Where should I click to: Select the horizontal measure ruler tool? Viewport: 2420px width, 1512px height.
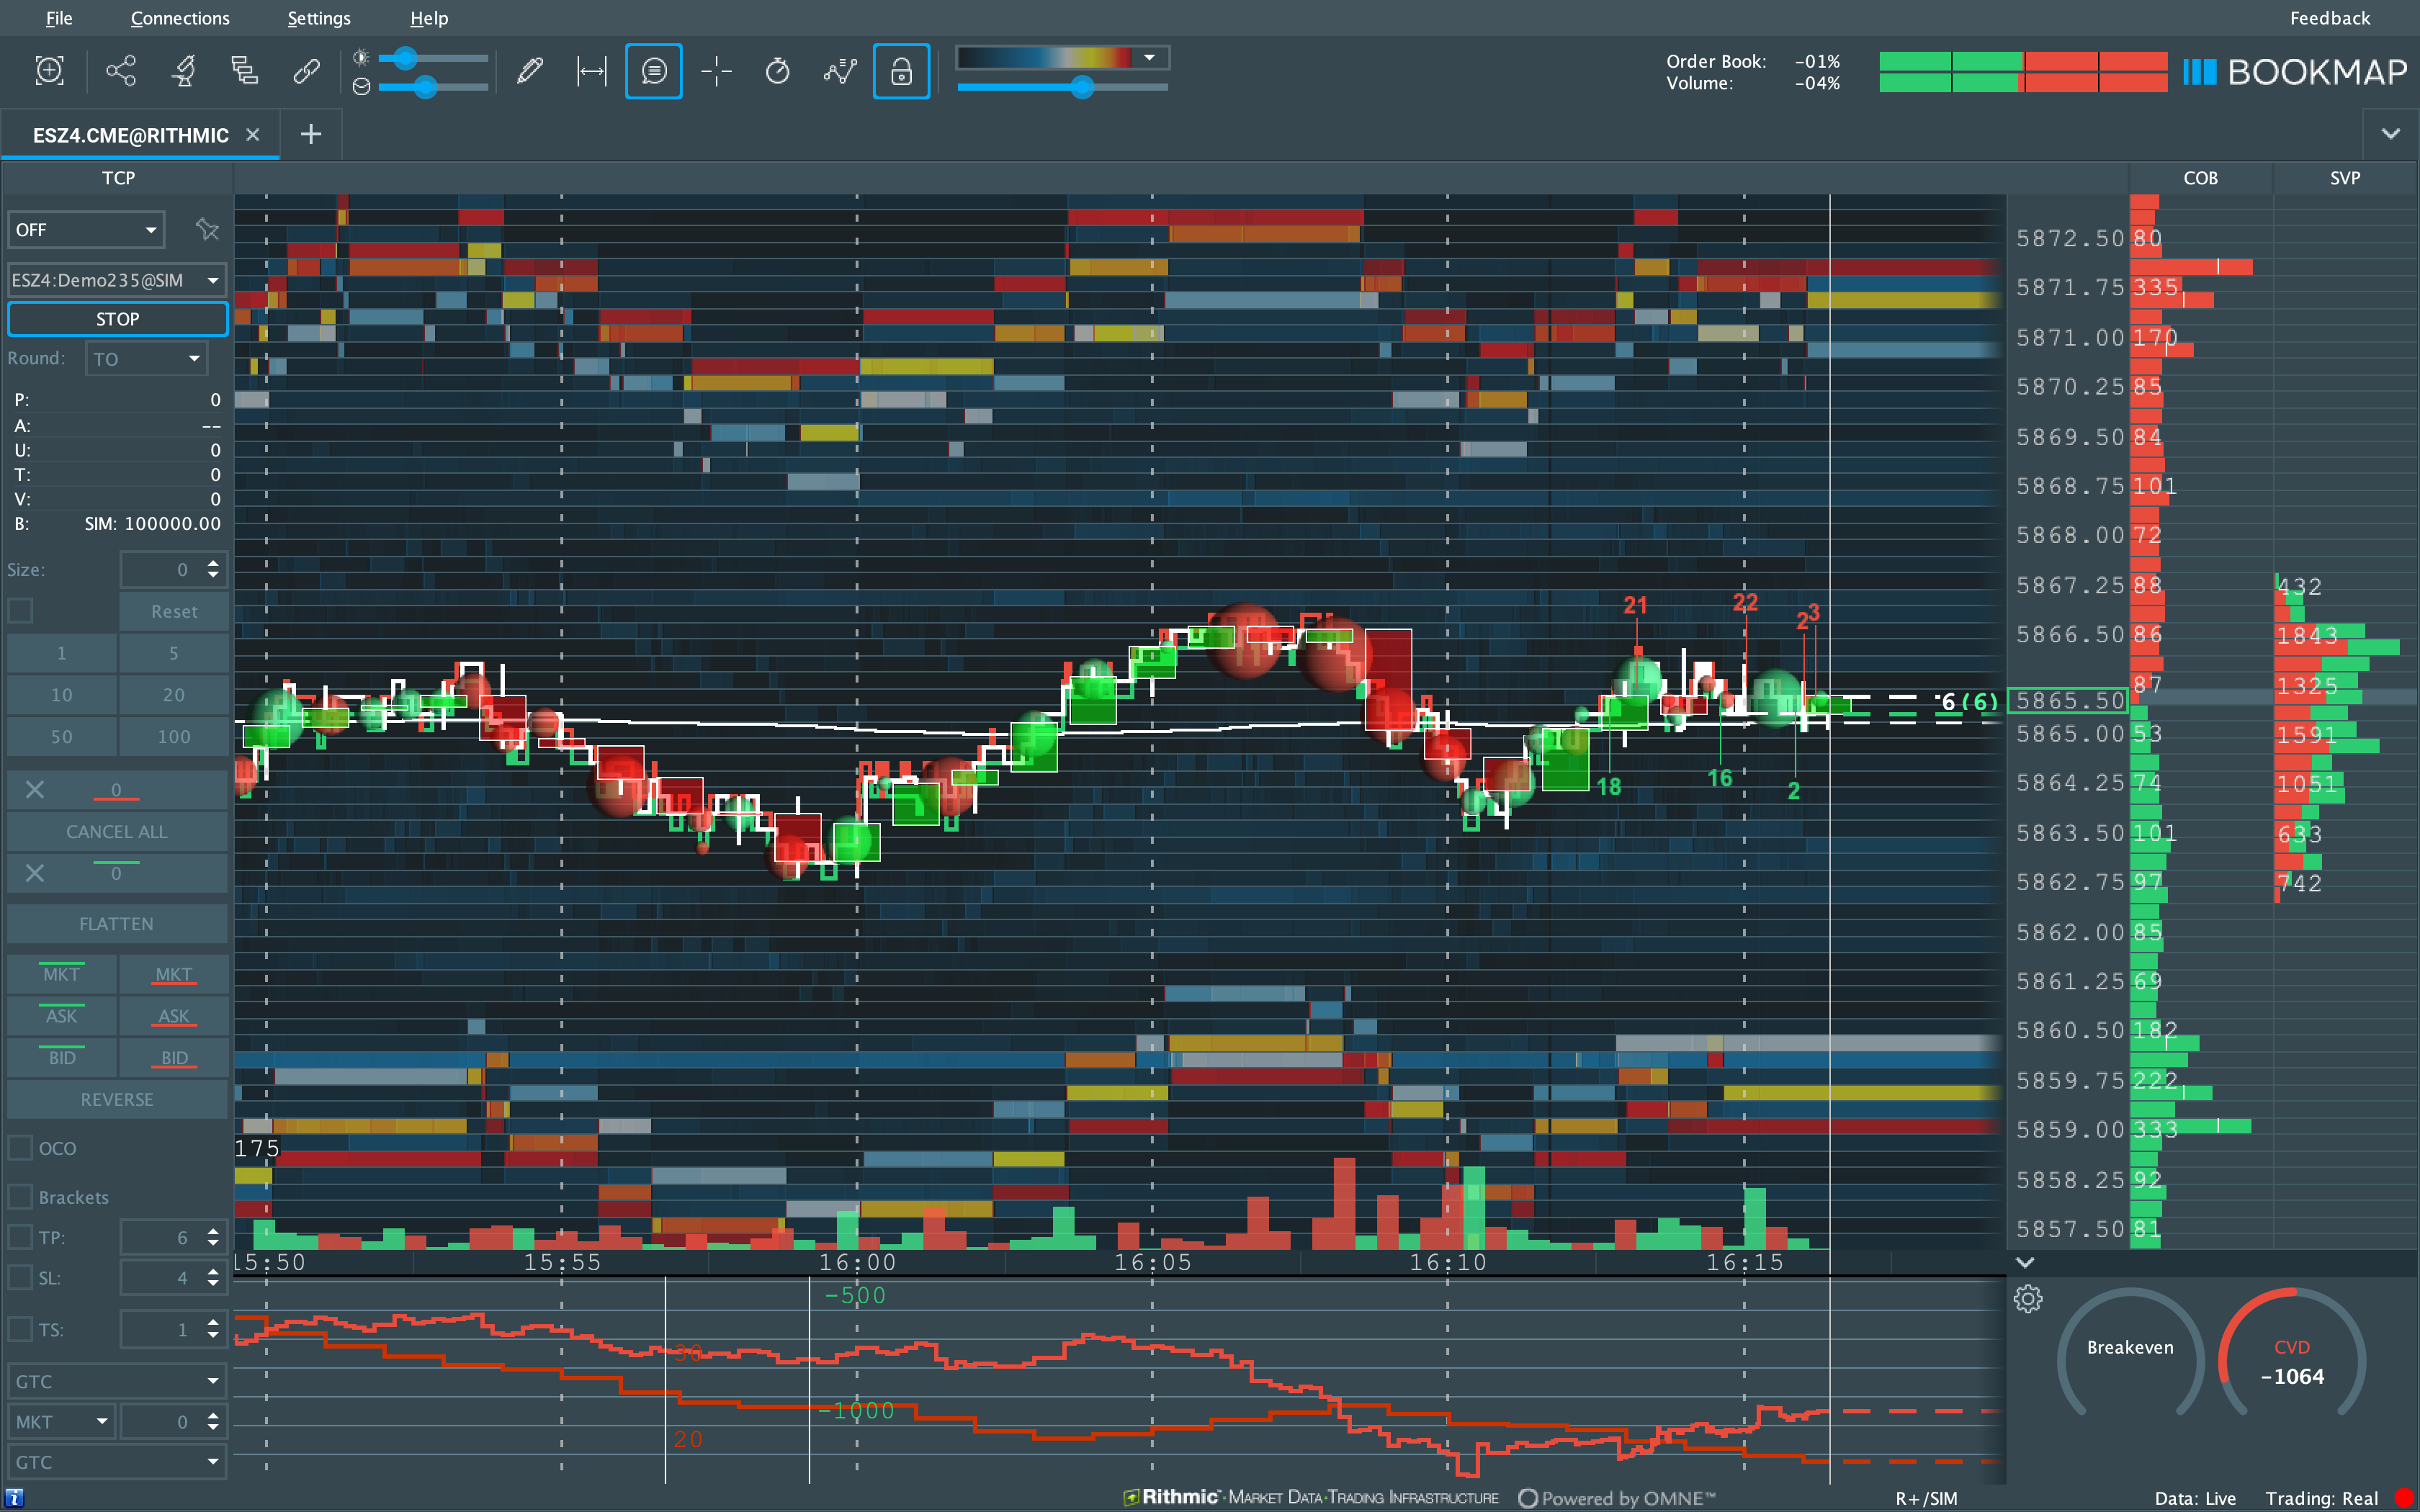[591, 71]
